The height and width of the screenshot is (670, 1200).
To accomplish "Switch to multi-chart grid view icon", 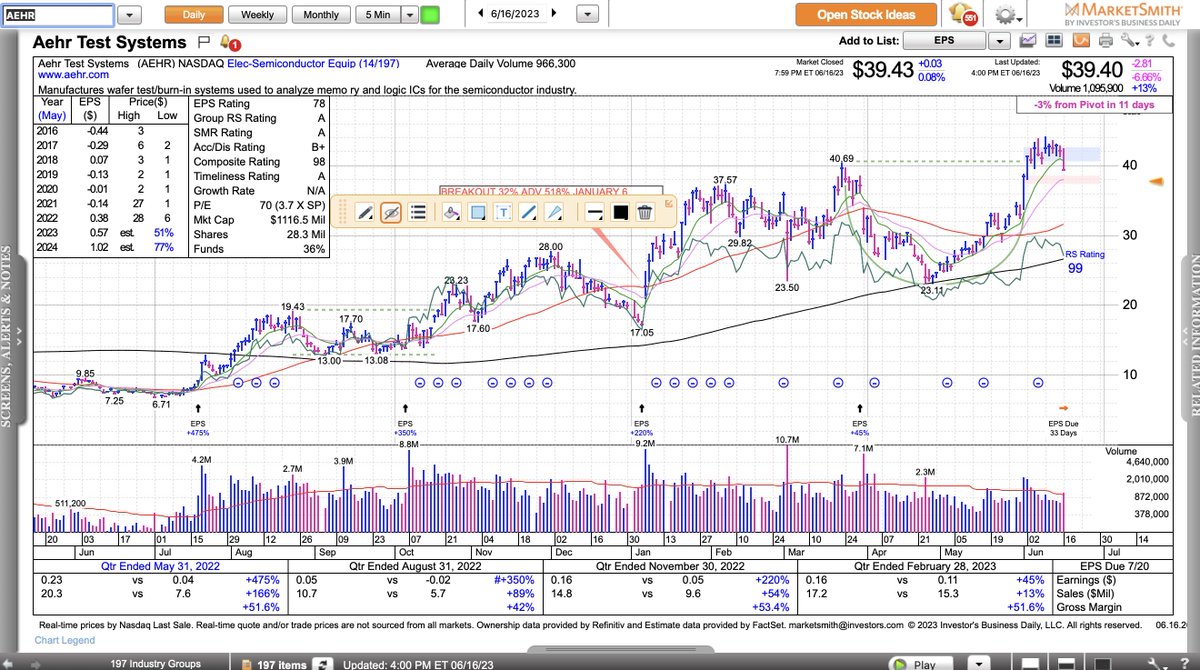I will pos(1054,41).
